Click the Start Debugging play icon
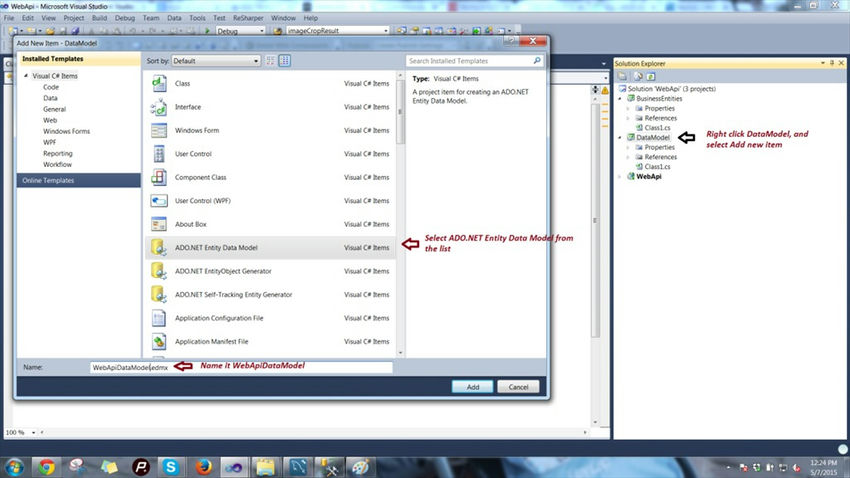The image size is (850, 478). pos(207,31)
